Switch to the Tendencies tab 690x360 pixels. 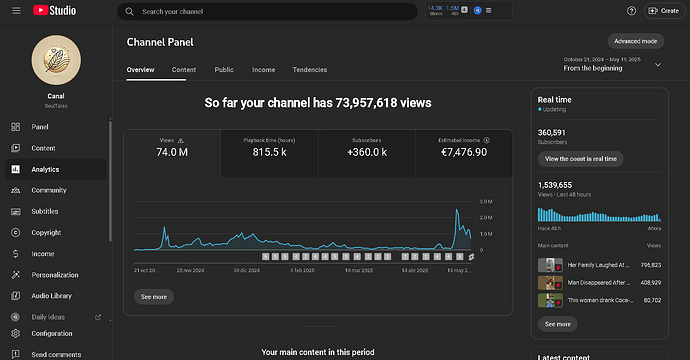pos(310,70)
